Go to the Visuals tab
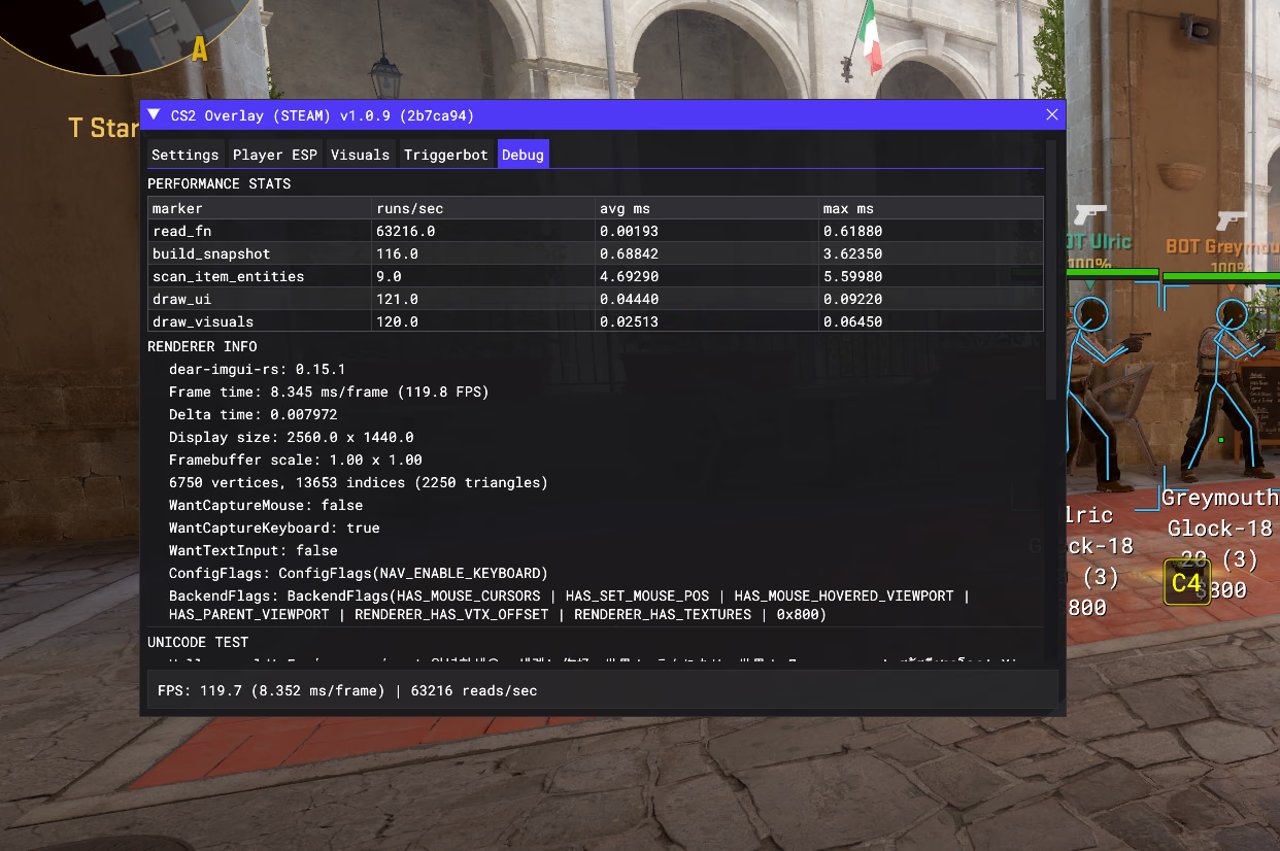This screenshot has height=851, width=1280. [x=360, y=155]
